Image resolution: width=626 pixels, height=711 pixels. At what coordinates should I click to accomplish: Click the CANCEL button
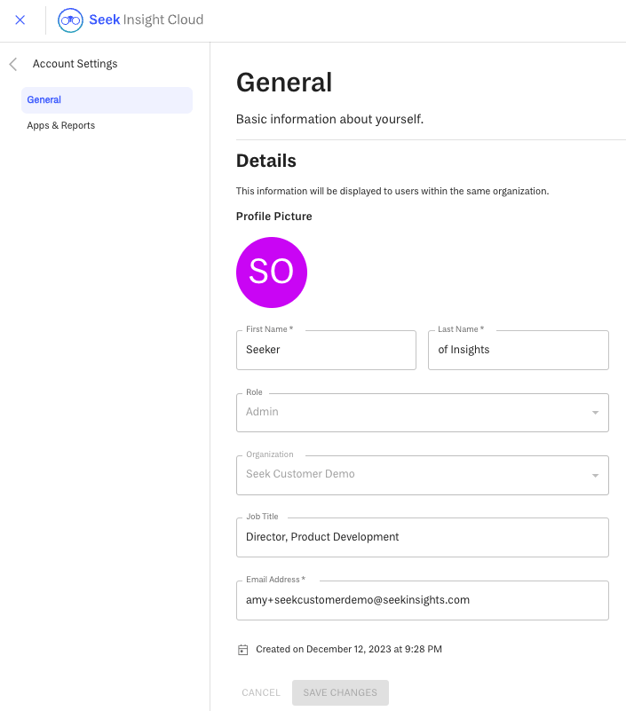(261, 692)
